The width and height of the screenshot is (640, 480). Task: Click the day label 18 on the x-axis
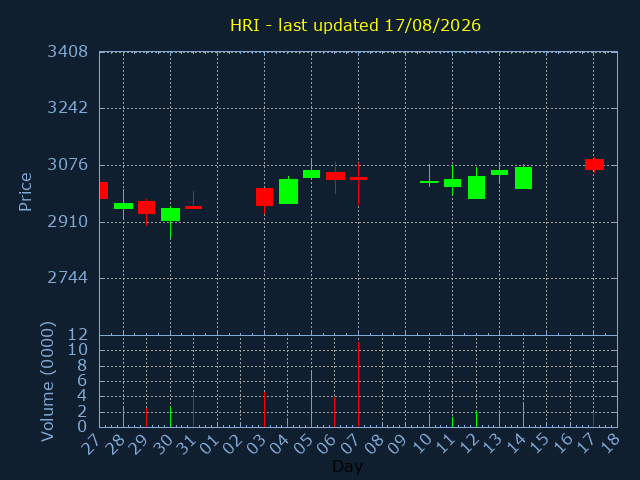[x=608, y=443]
